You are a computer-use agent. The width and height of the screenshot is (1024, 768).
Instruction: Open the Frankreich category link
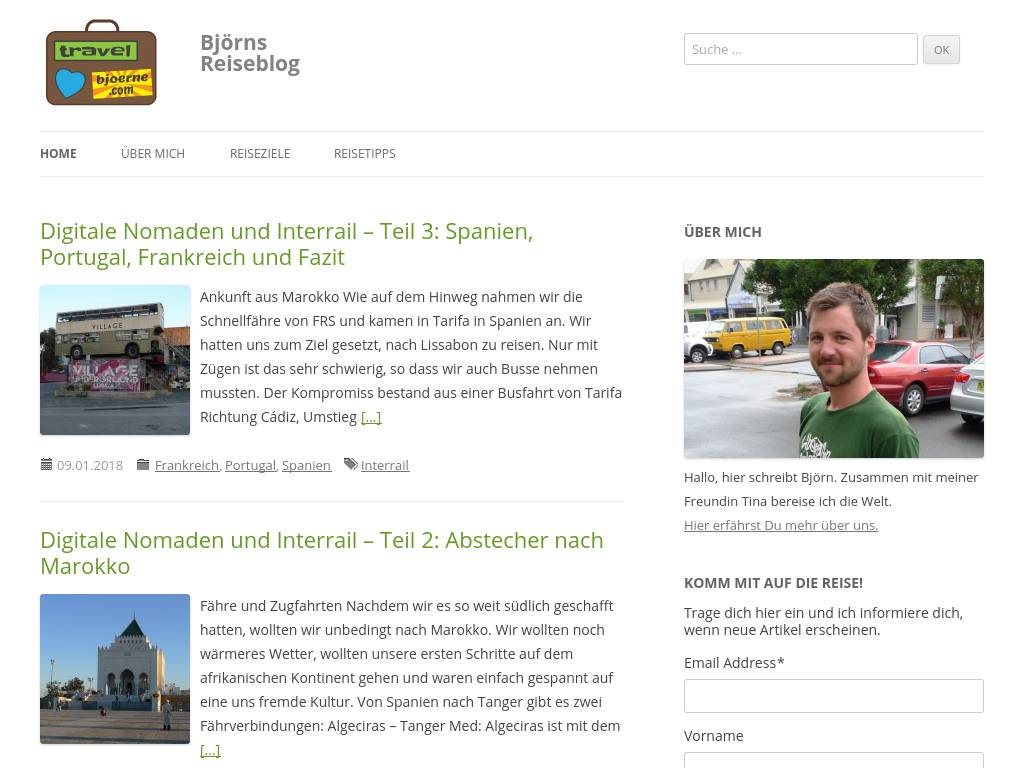187,465
